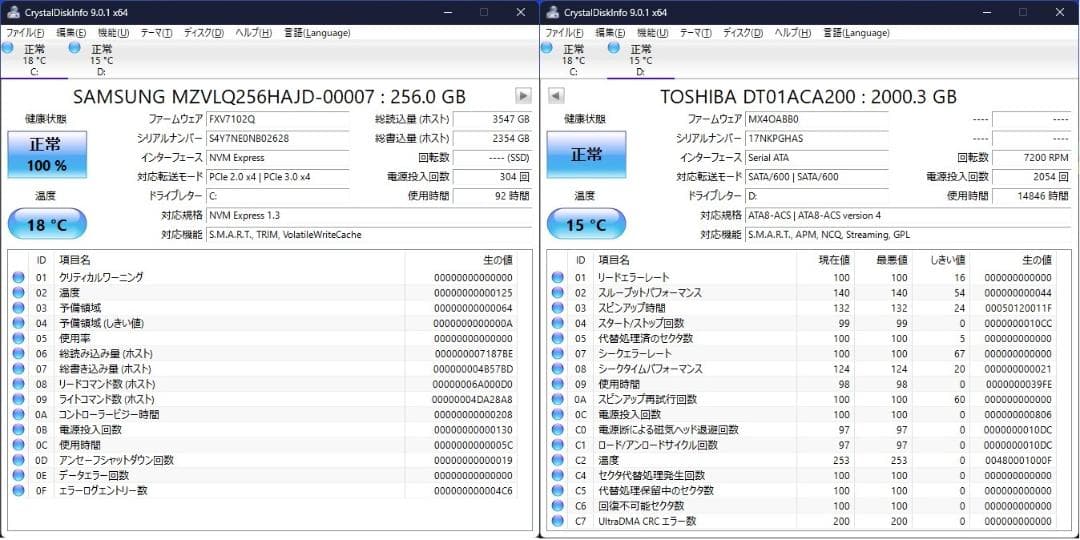Open 機能 menu in left window
The height and width of the screenshot is (540, 1080).
click(x=114, y=32)
